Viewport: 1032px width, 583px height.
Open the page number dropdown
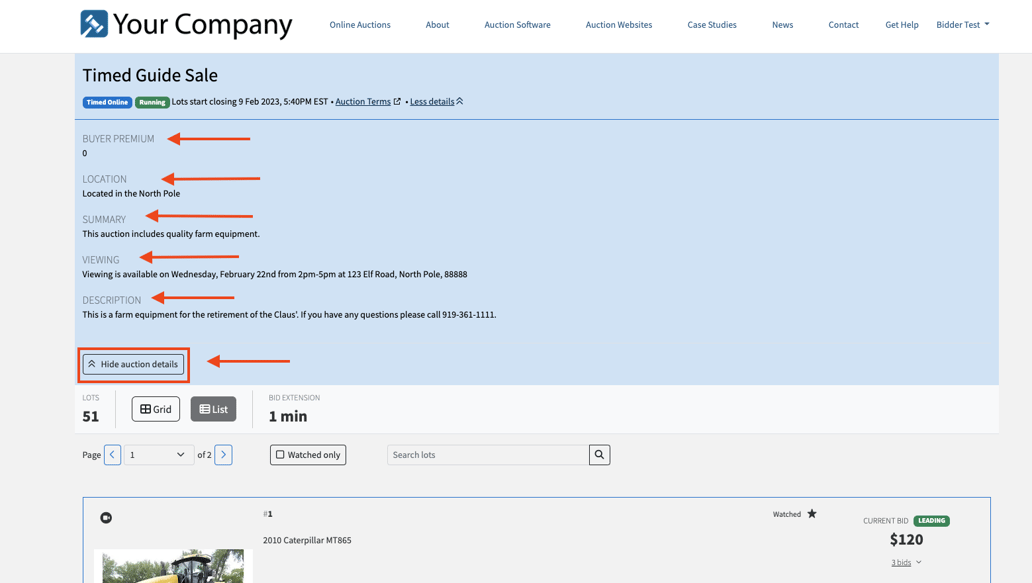(158, 455)
